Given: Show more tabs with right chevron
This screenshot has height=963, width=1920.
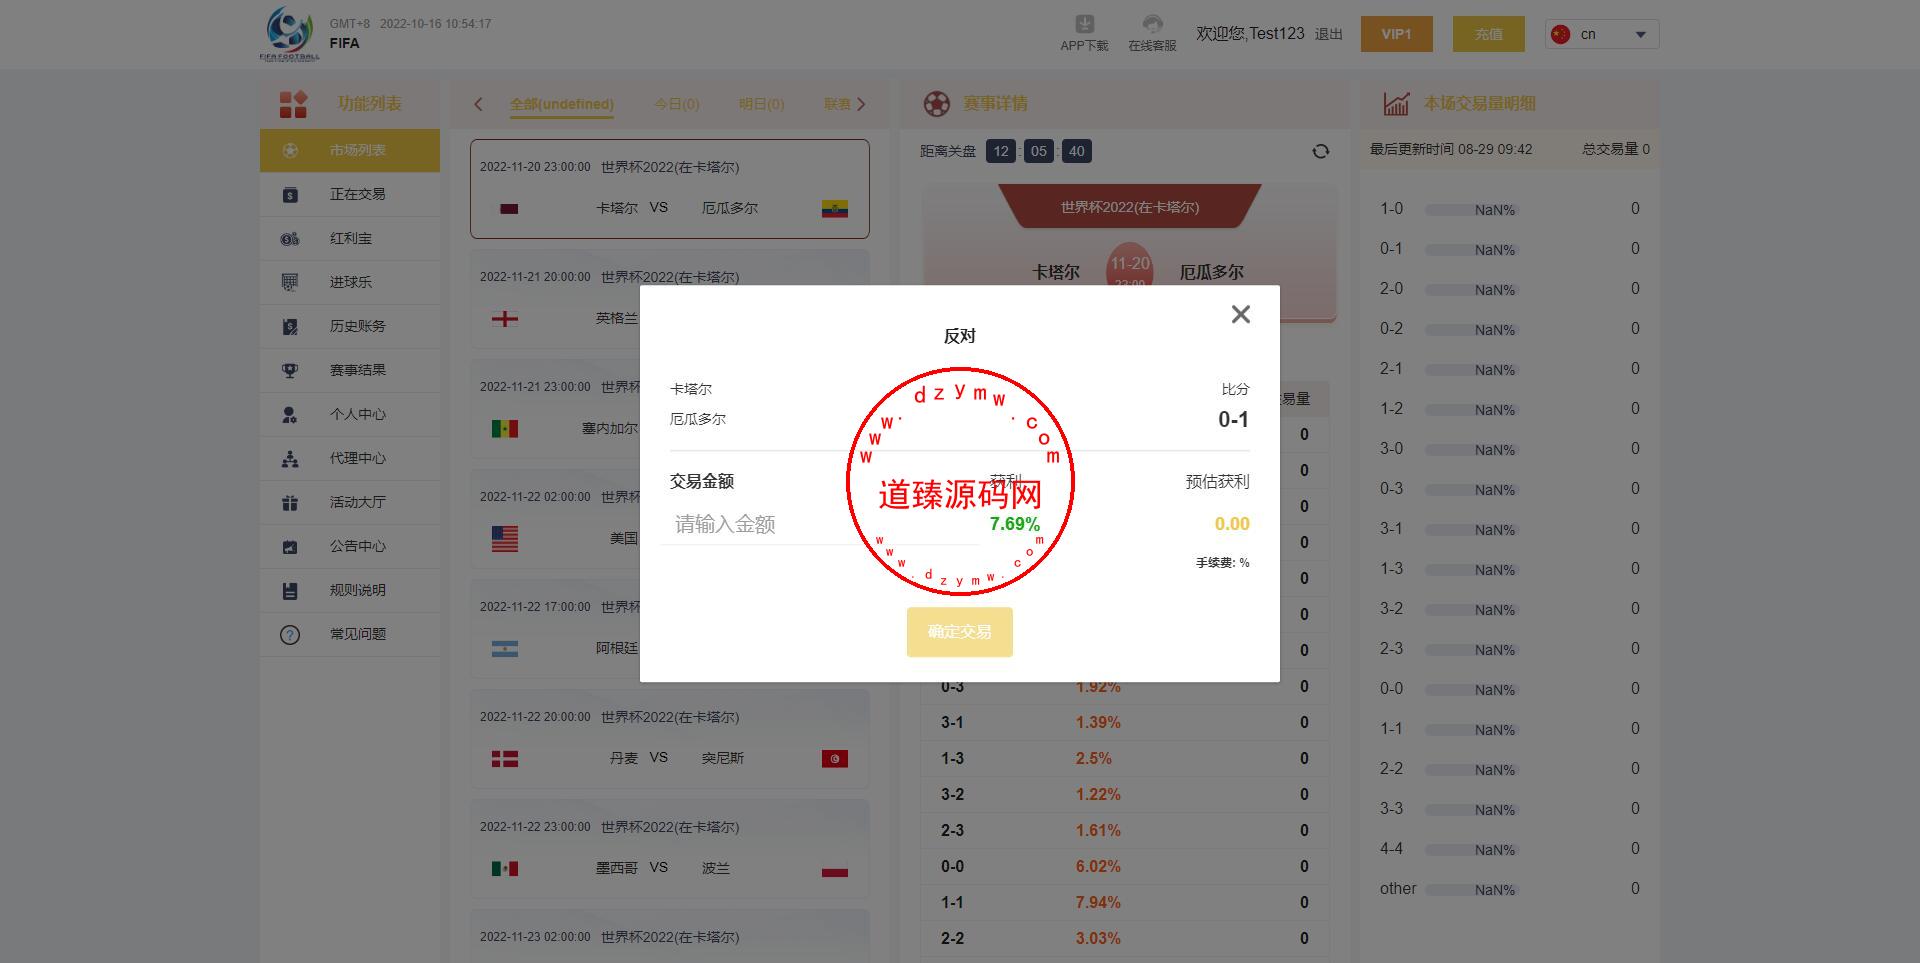Looking at the screenshot, I should click(x=862, y=104).
